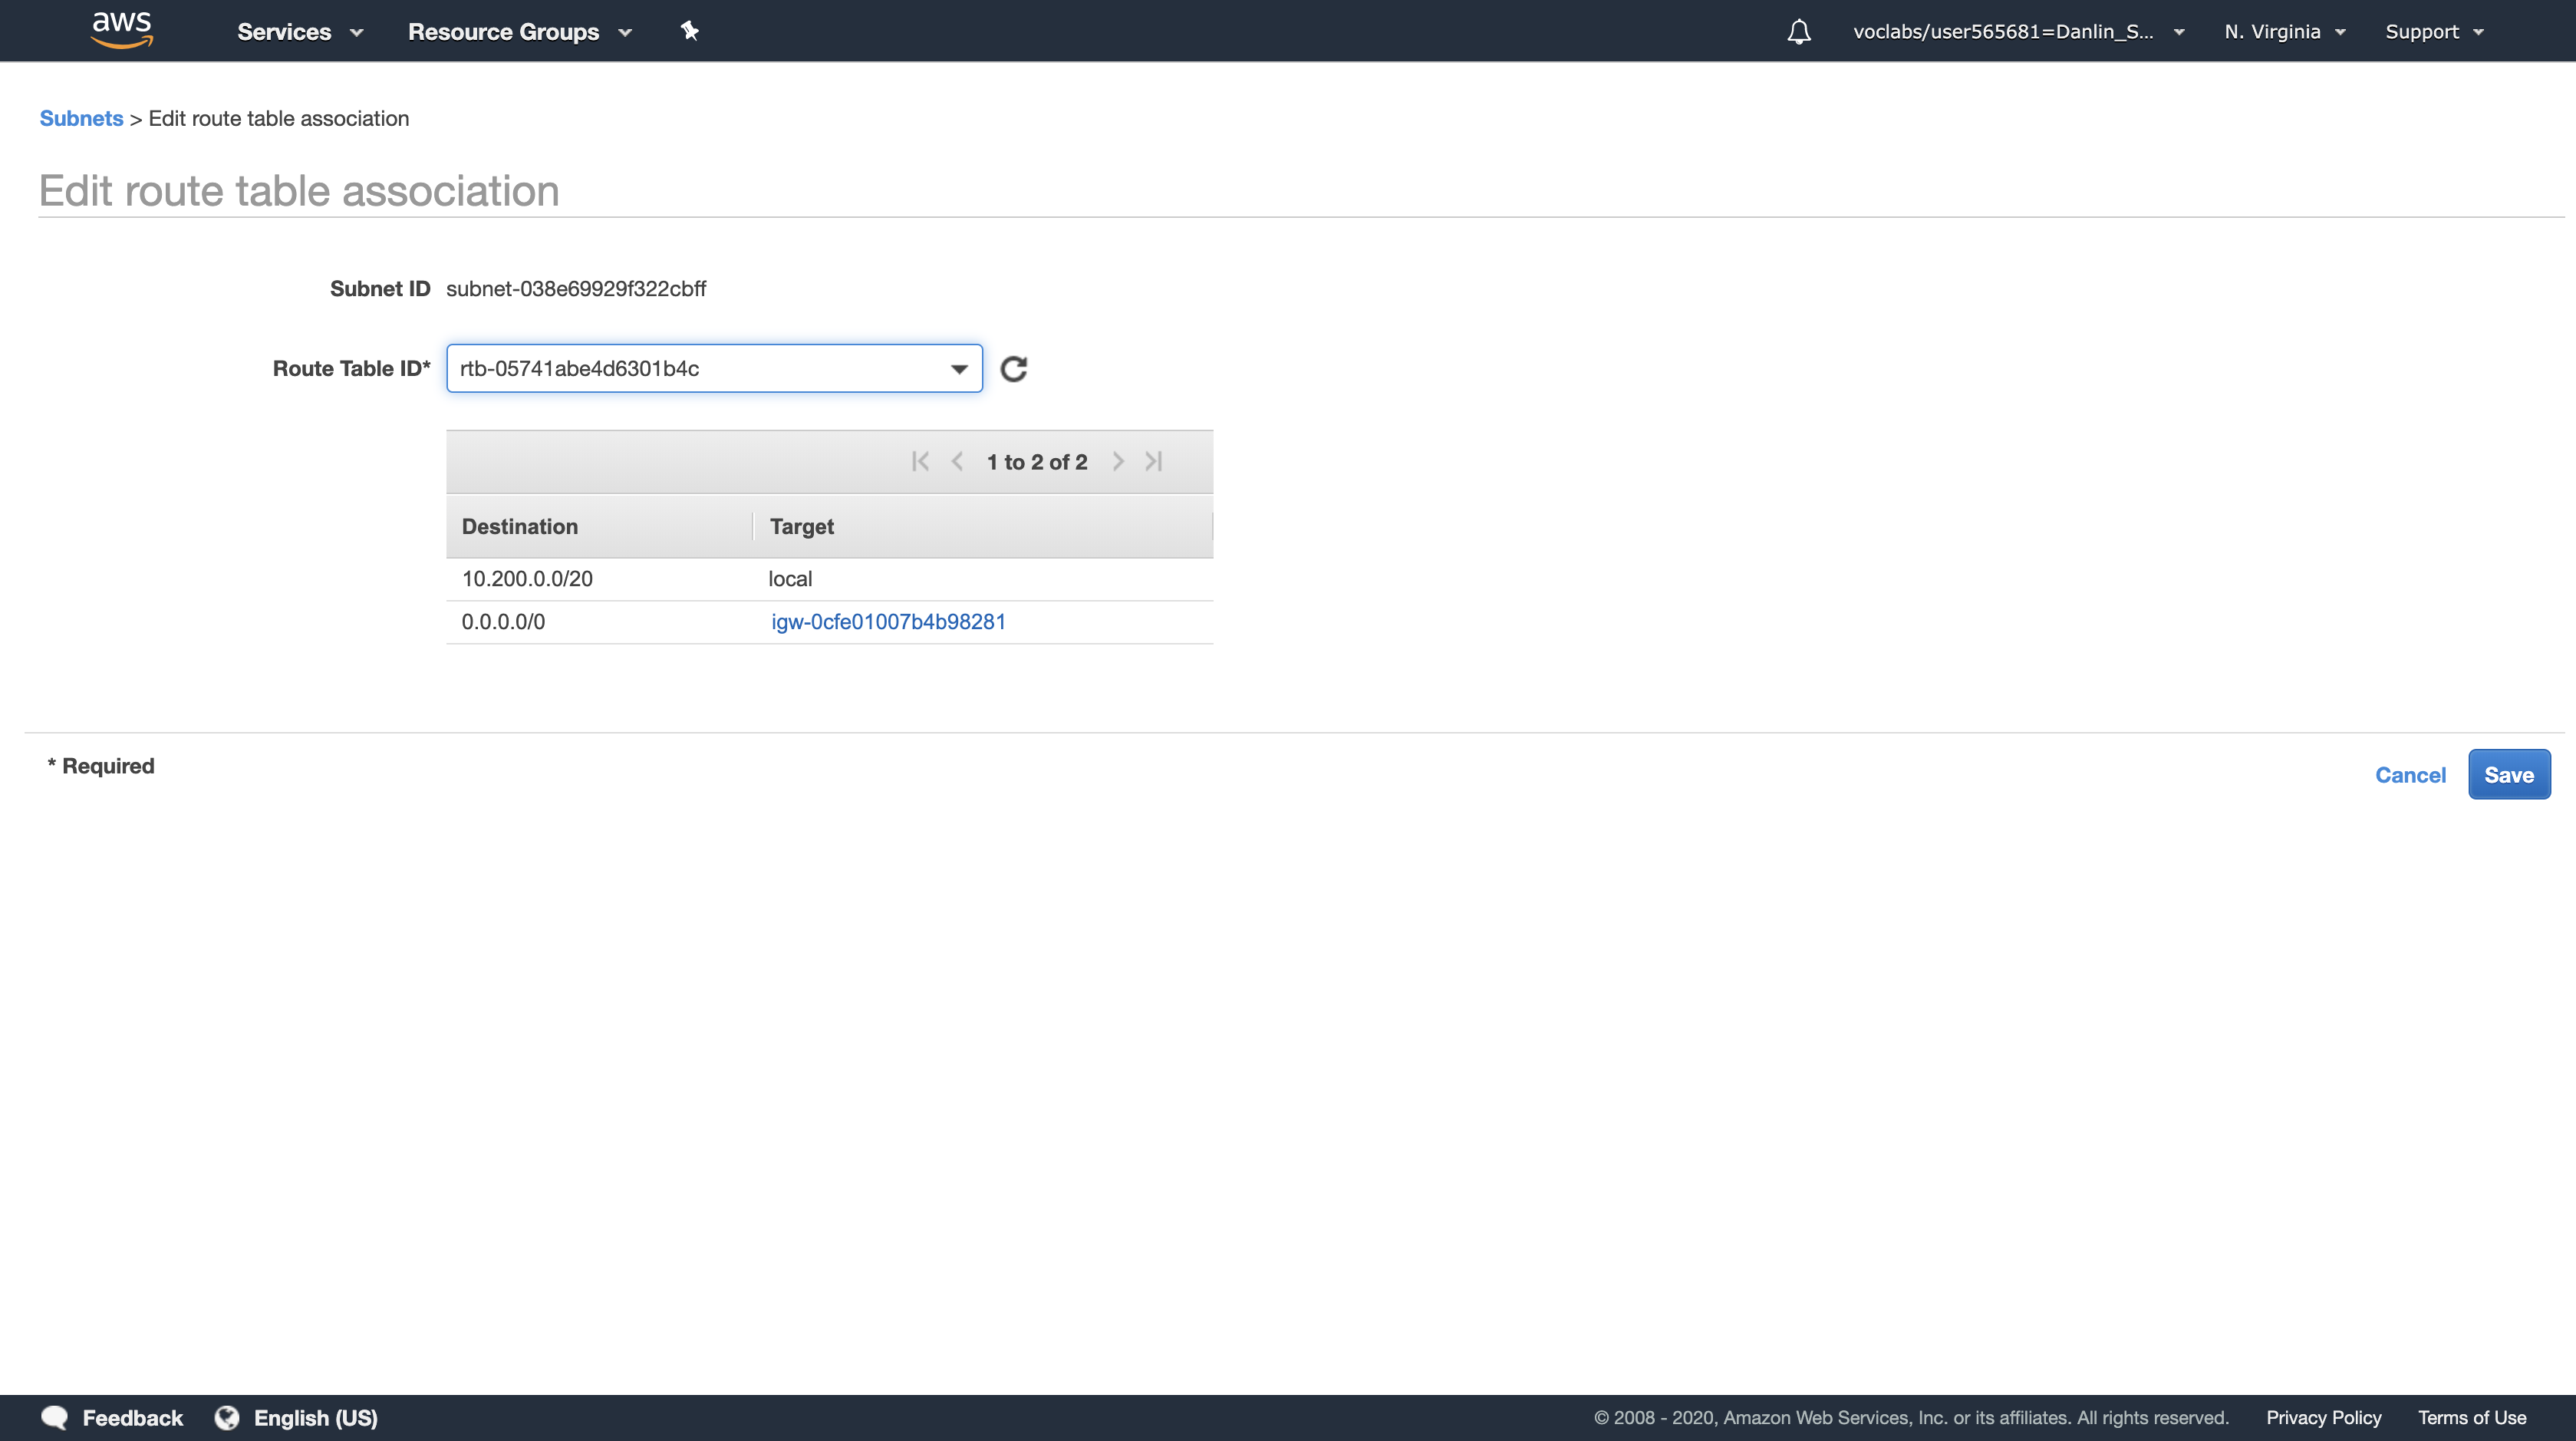The width and height of the screenshot is (2576, 1441).
Task: Go to previous page of routes
Action: [957, 461]
